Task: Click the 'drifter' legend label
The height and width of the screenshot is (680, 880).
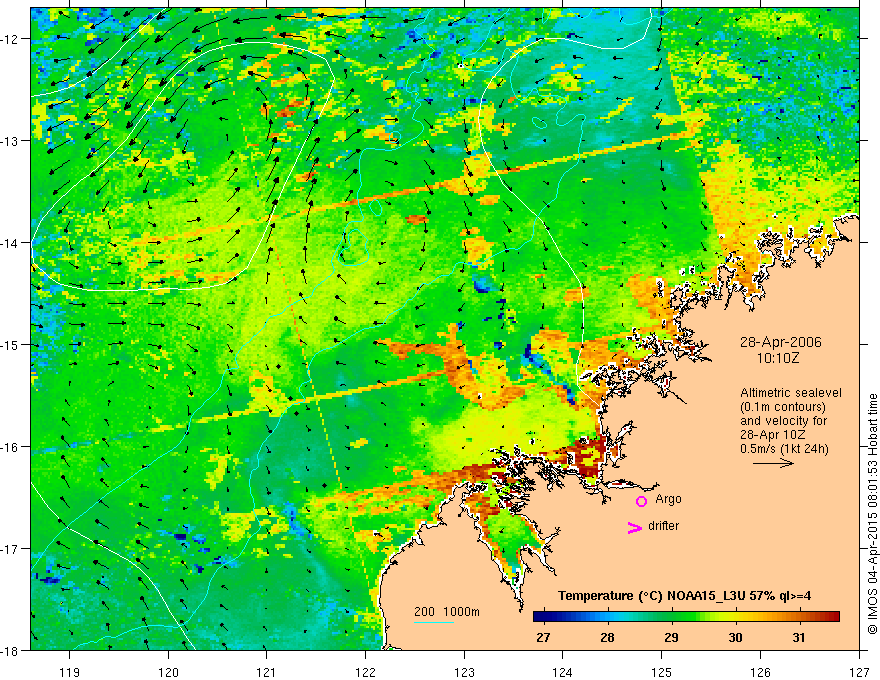Action: (663, 526)
